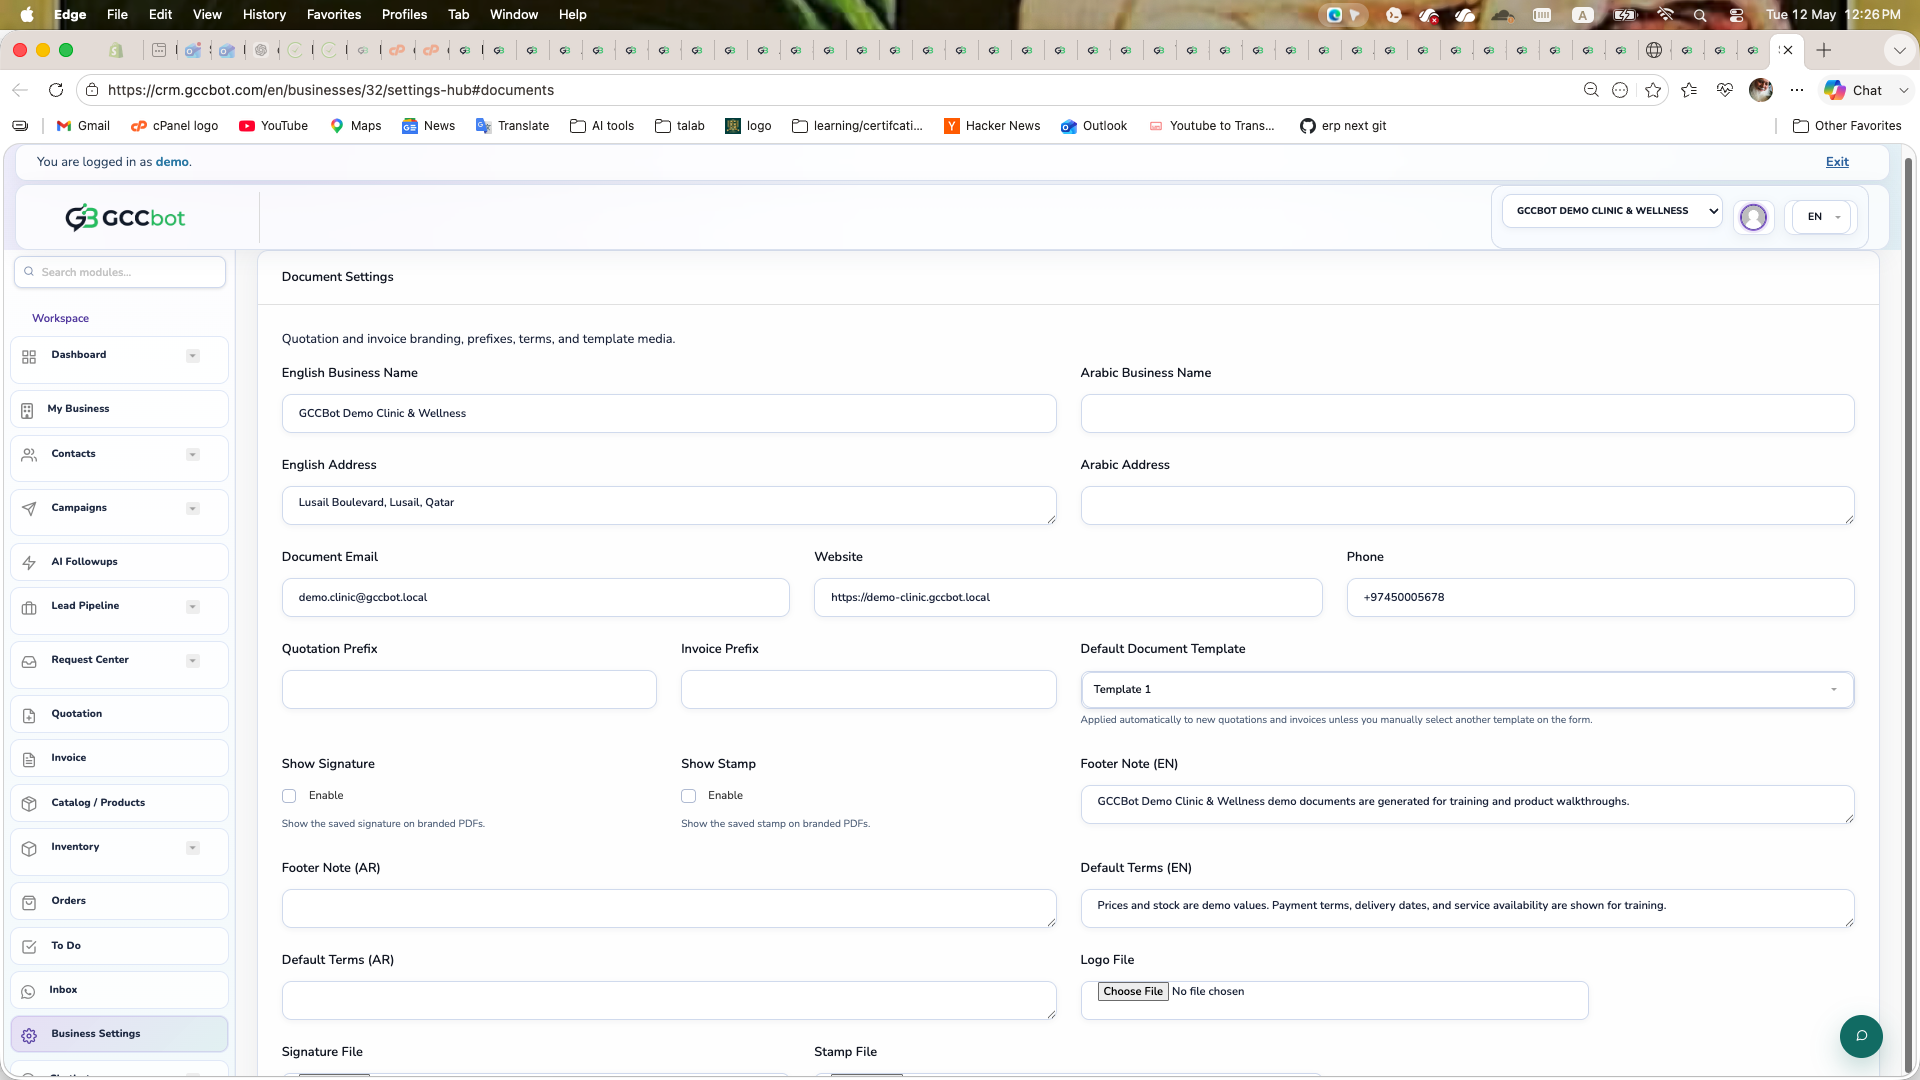Focus the Search modules box
Screen dimensions: 1920x1080
pos(120,272)
